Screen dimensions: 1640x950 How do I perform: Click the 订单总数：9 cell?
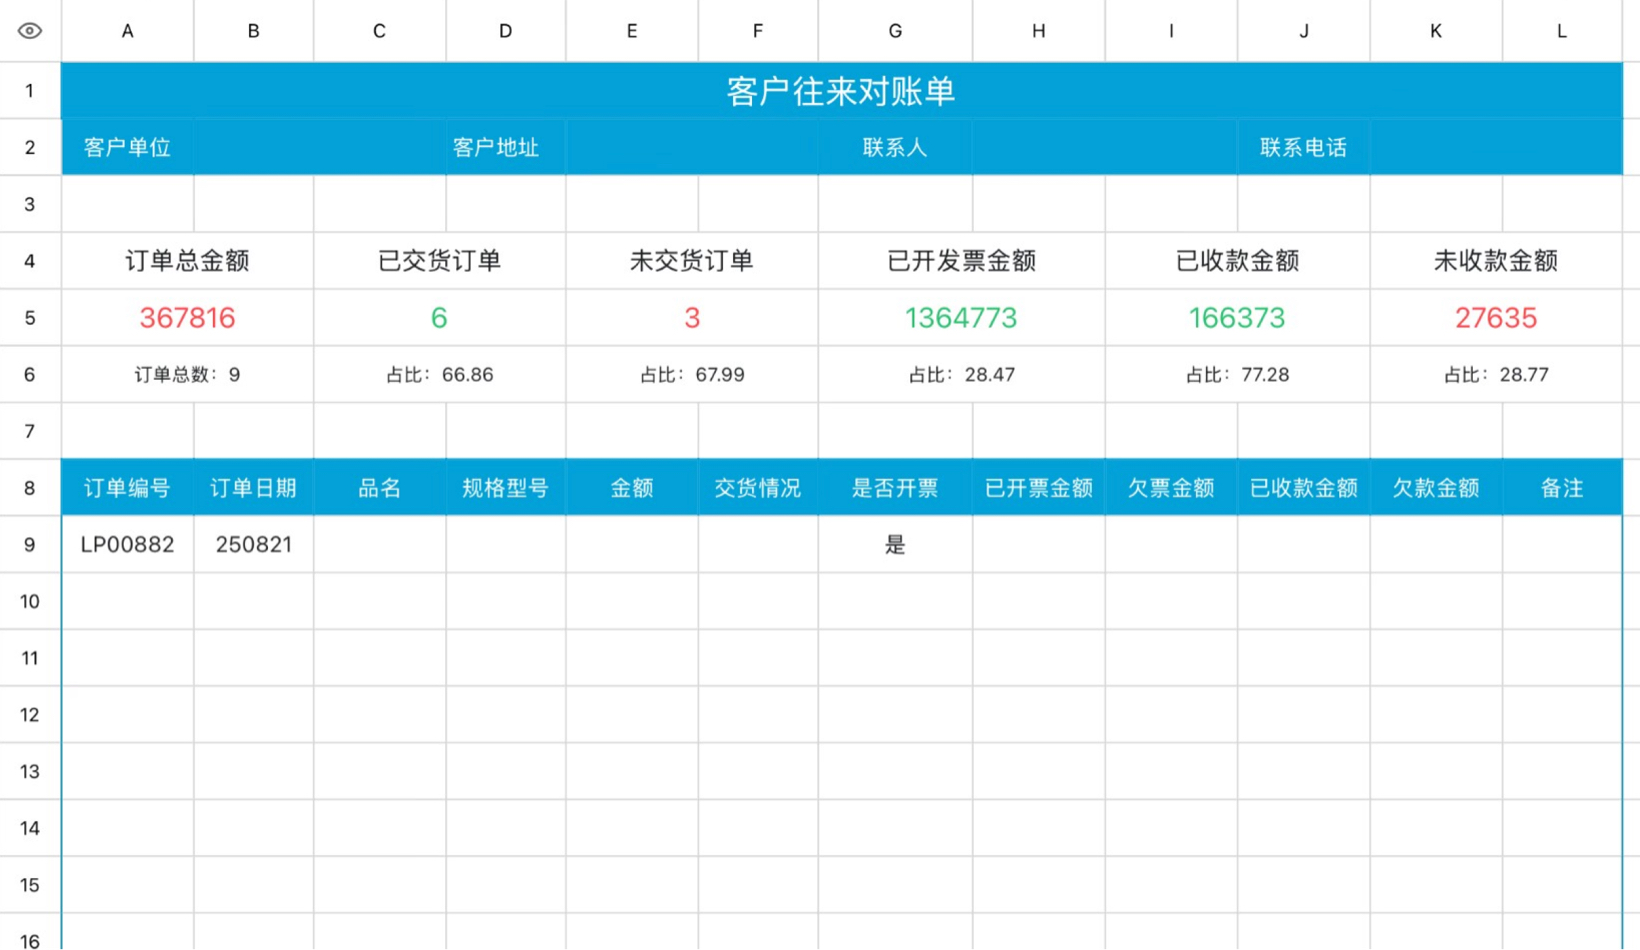coord(188,375)
